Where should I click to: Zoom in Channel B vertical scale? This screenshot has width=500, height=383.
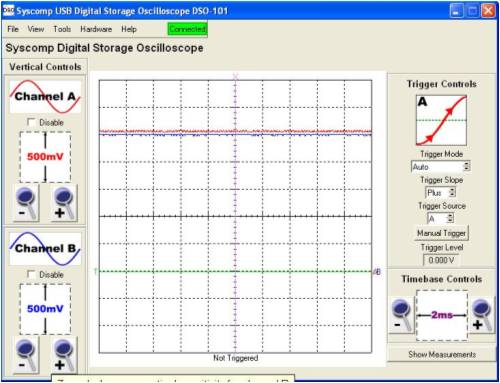pyautogui.click(x=64, y=354)
